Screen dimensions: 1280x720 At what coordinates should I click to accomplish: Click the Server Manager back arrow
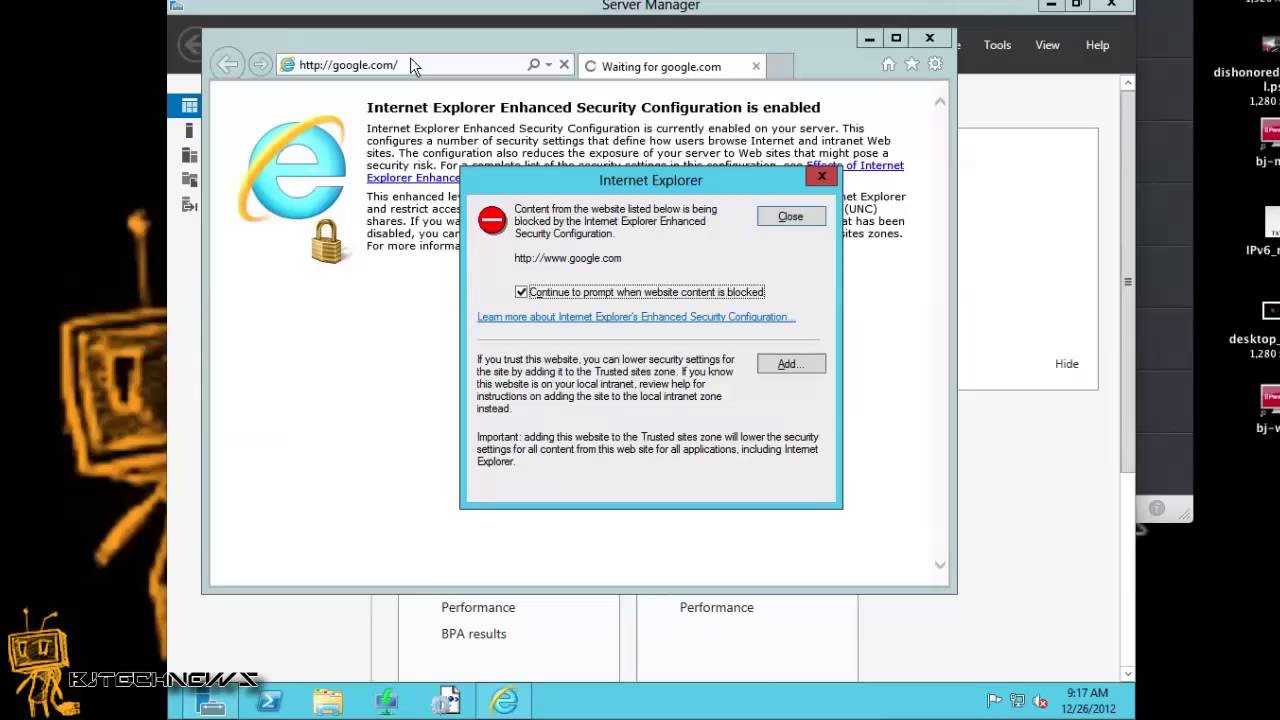[x=189, y=44]
